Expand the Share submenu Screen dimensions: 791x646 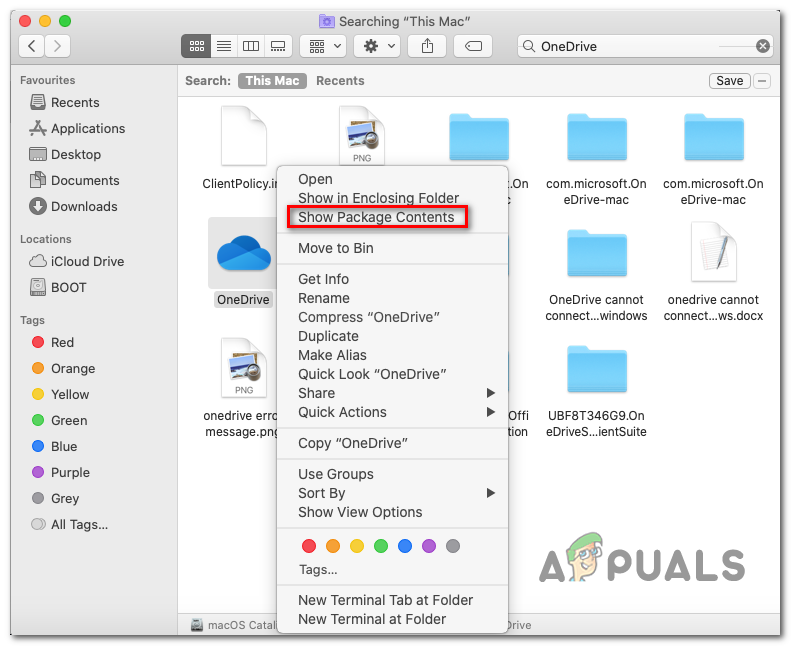point(392,393)
